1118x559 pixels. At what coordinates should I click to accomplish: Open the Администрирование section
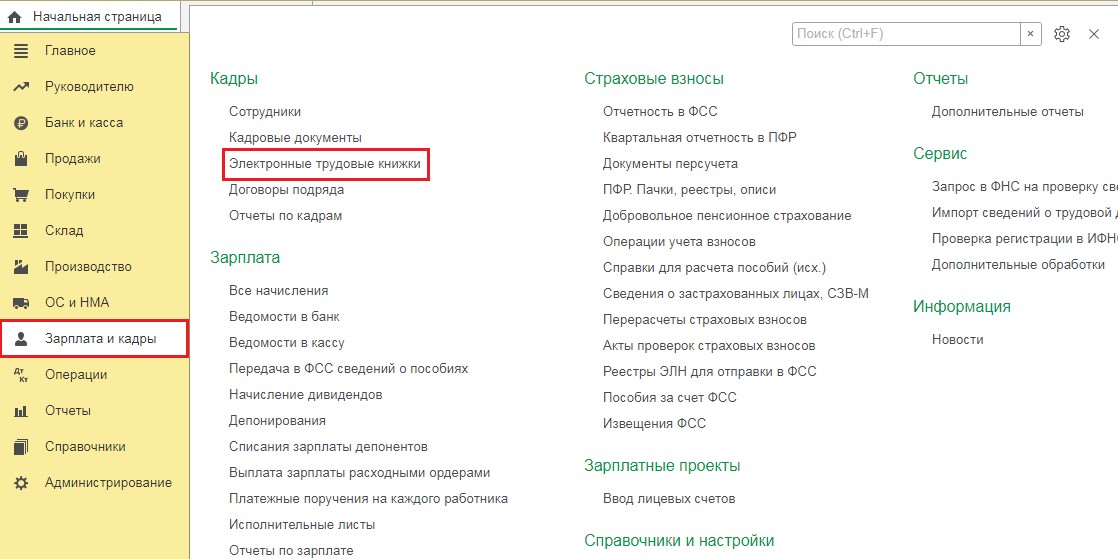click(x=108, y=483)
